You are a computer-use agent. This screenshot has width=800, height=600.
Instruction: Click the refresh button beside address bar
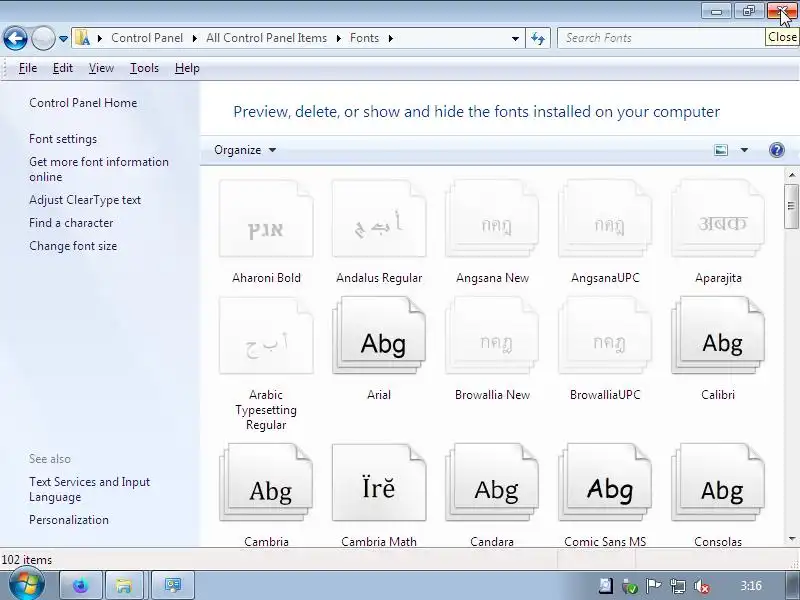[538, 38]
